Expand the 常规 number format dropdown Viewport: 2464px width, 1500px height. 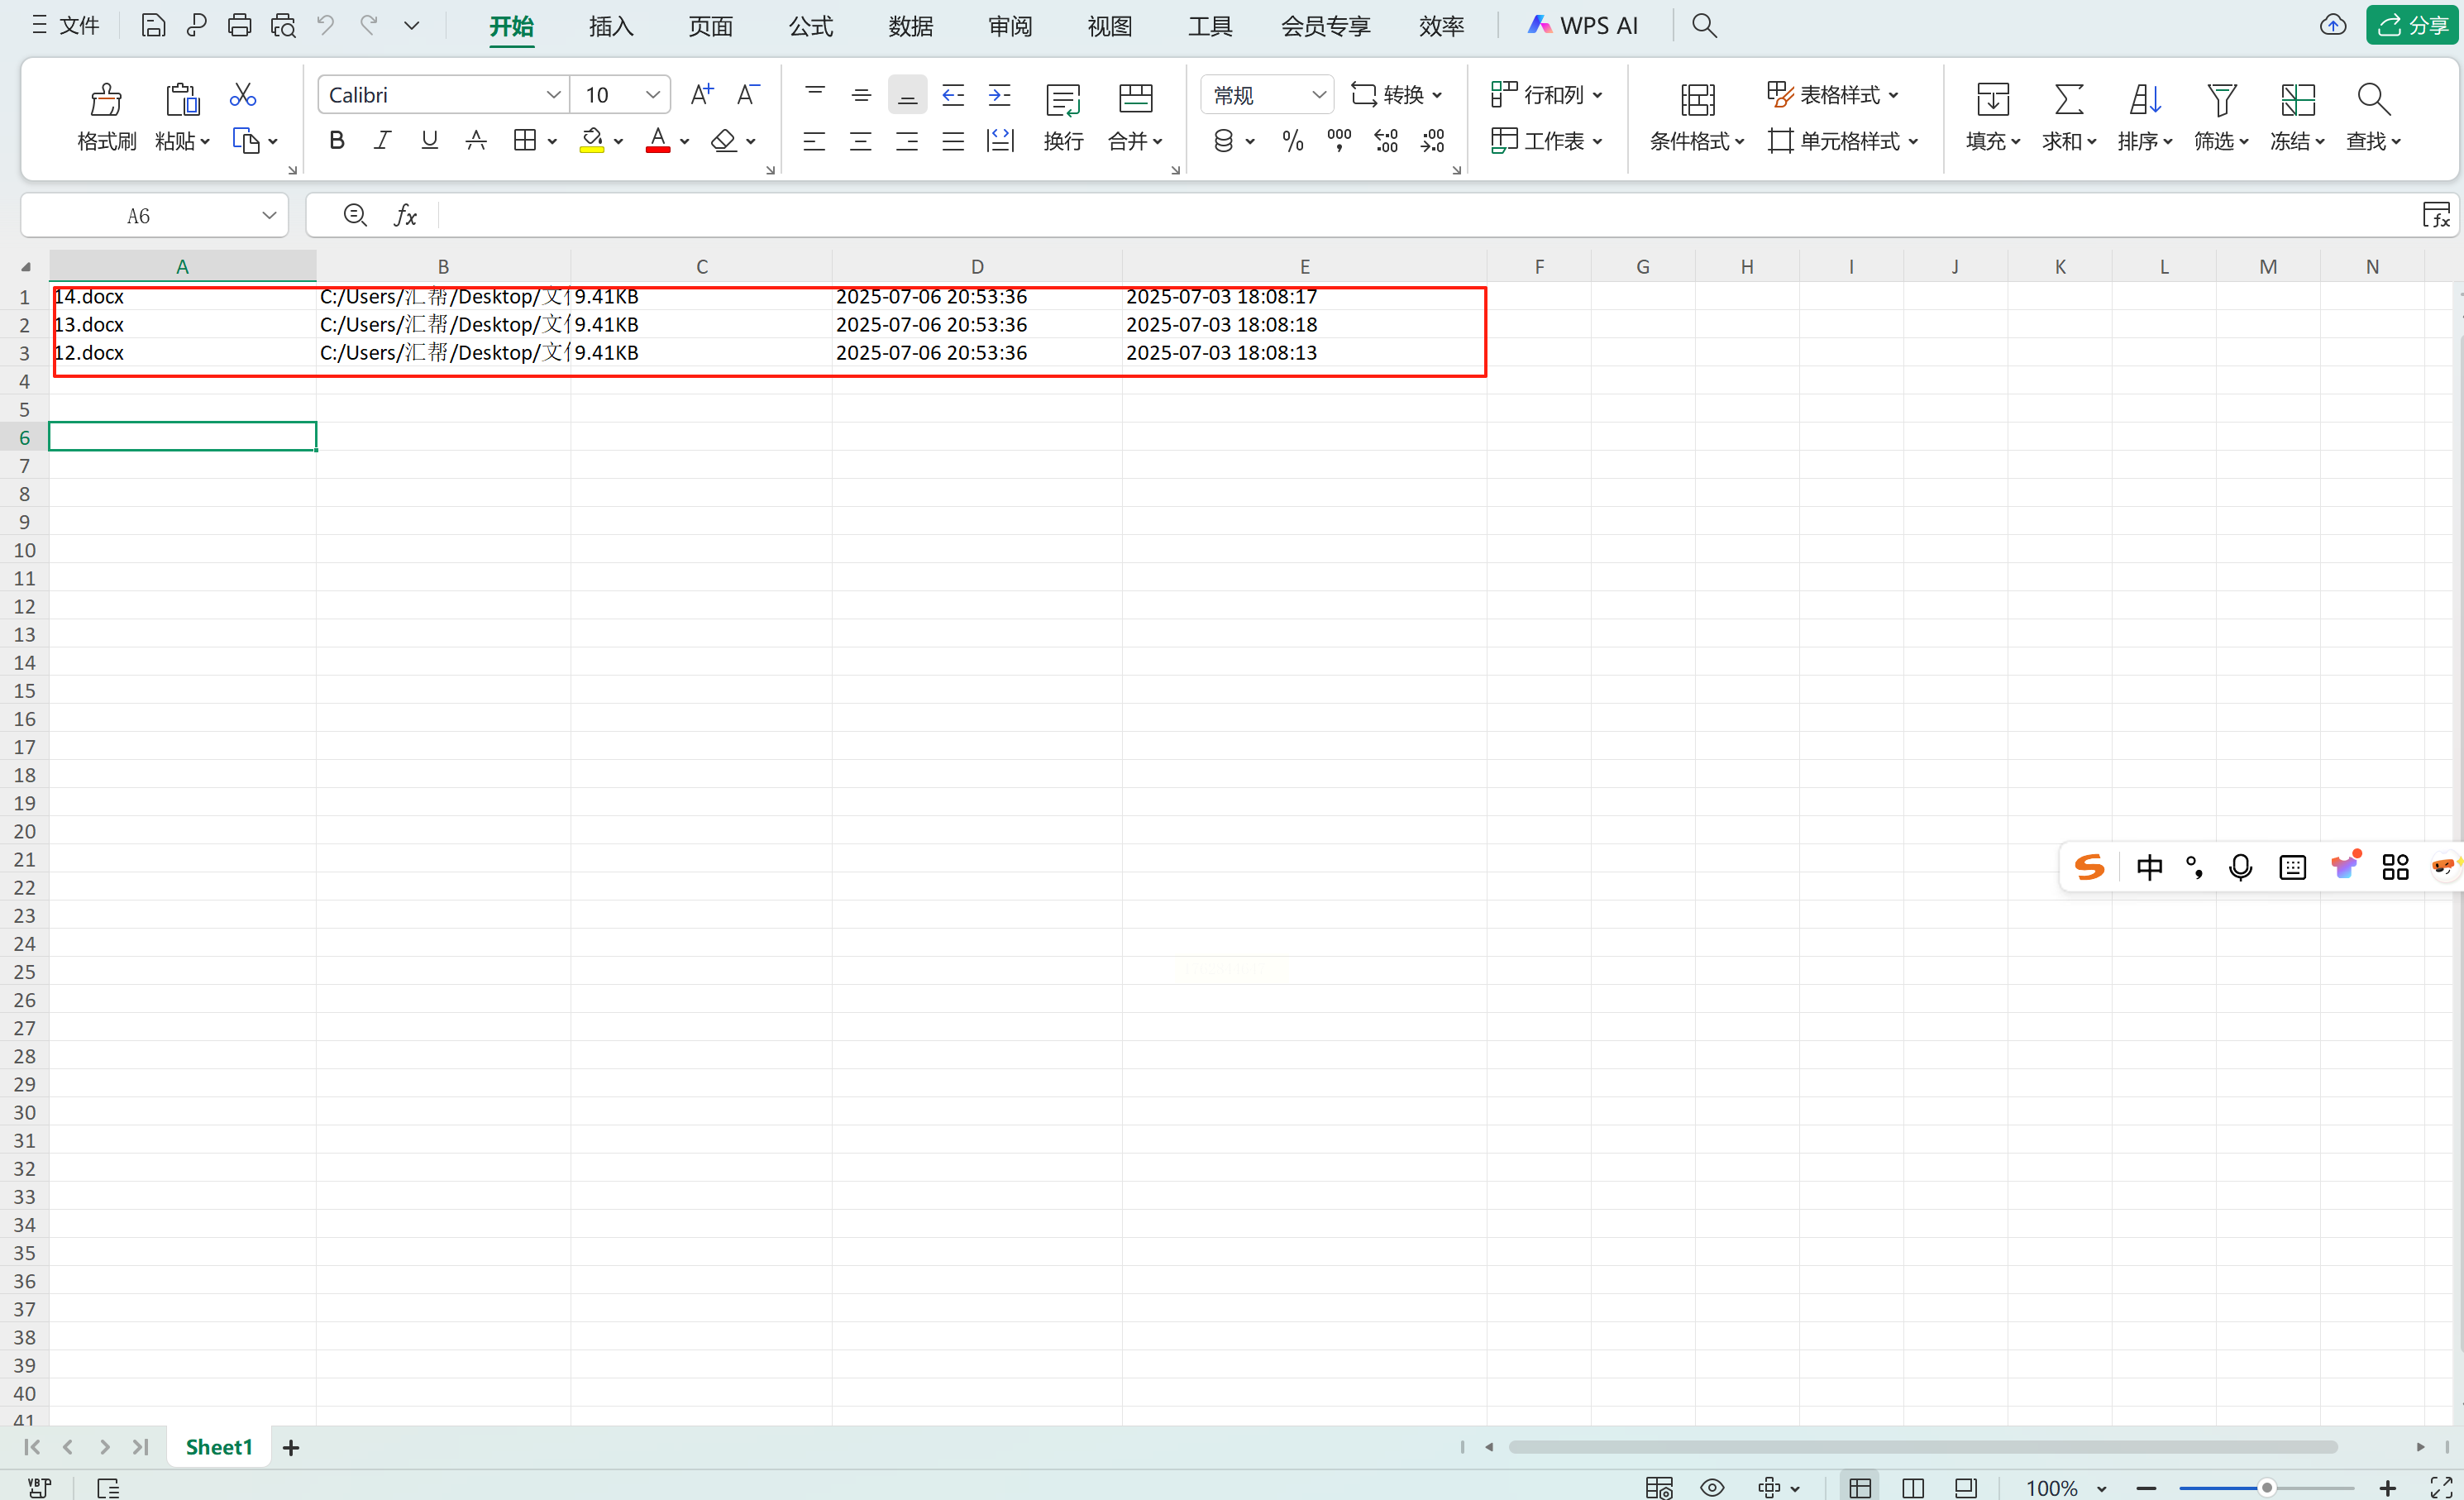point(1318,95)
